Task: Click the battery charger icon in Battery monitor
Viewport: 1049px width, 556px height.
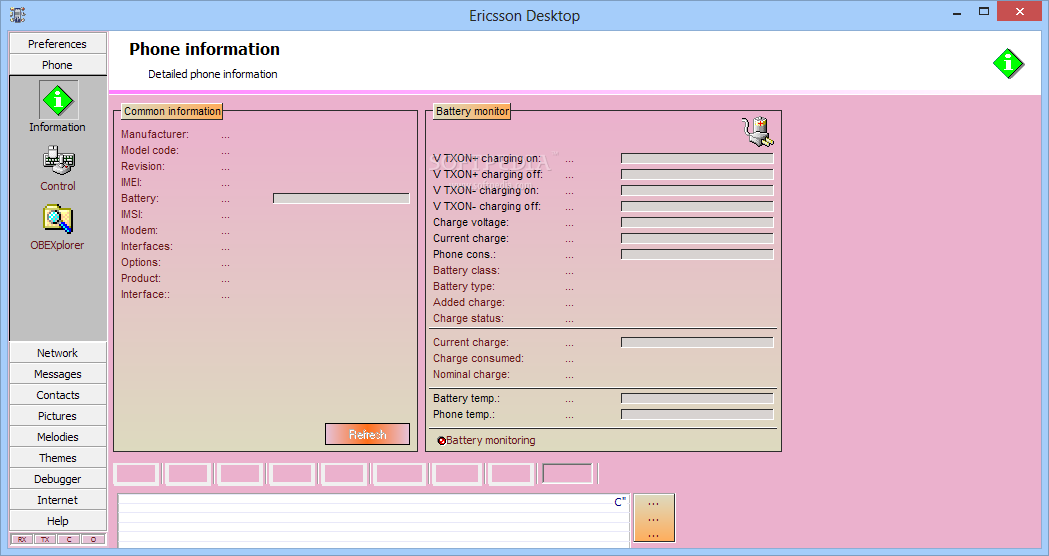Action: click(x=757, y=132)
